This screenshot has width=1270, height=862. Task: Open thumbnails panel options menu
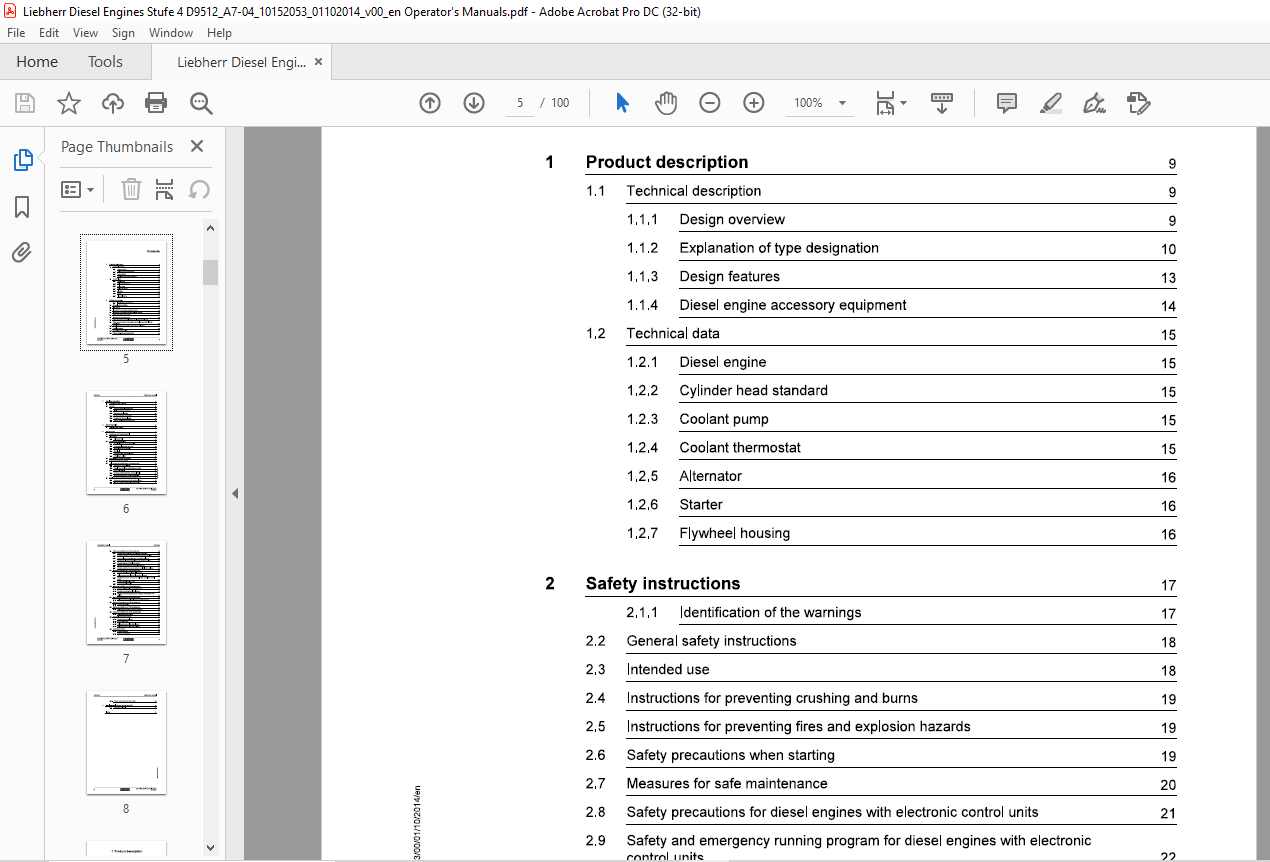(x=78, y=189)
